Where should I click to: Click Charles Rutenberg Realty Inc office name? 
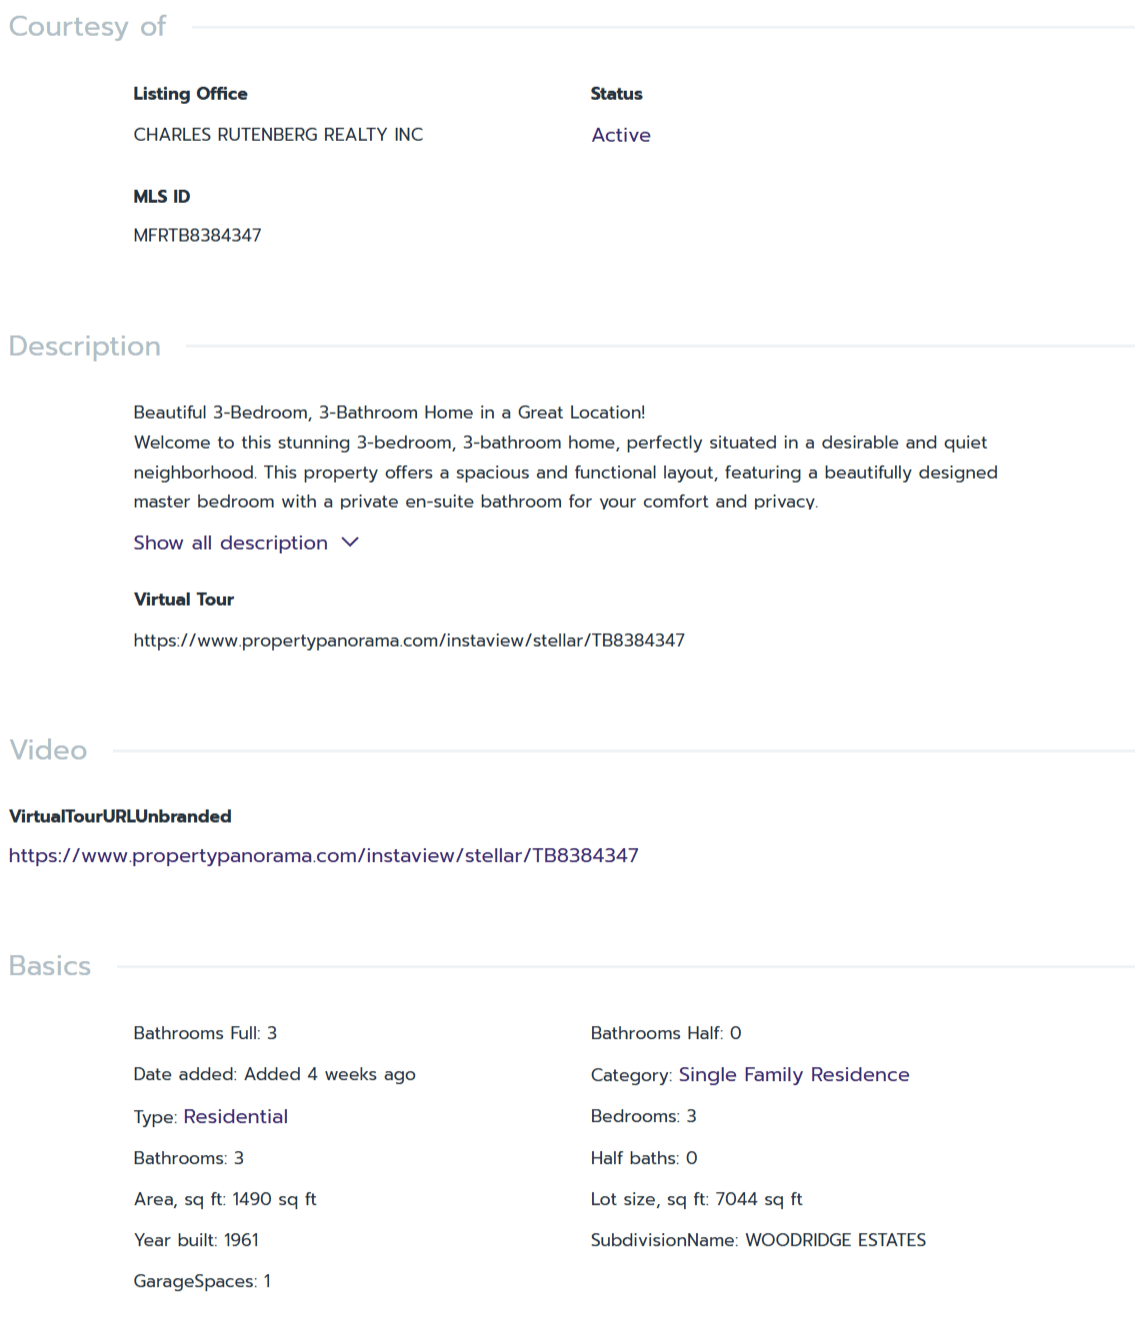278,135
